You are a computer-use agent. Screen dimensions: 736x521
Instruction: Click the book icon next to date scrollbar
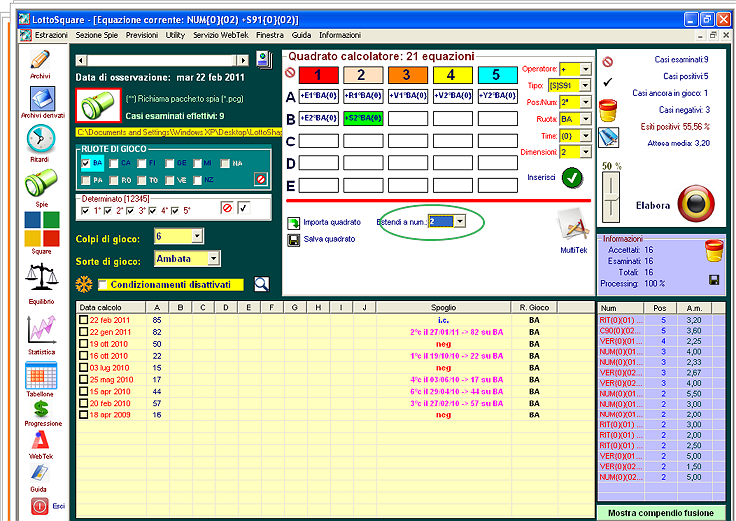[x=264, y=60]
